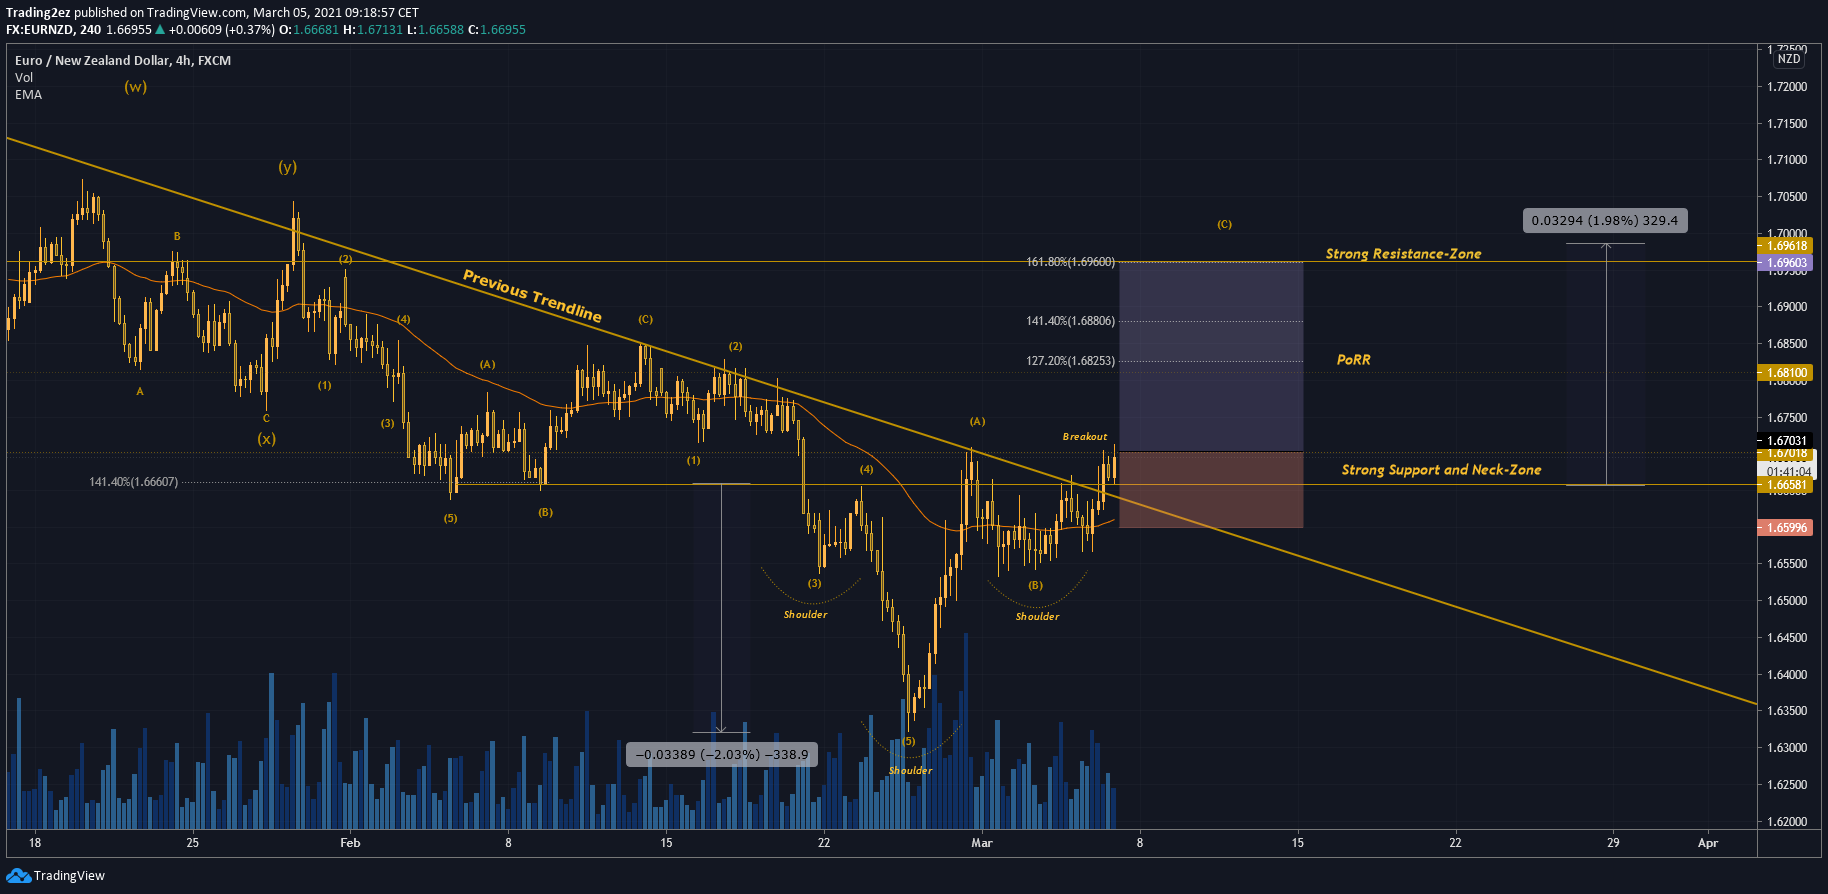Image resolution: width=1828 pixels, height=894 pixels.
Task: Click the (w) wave label
Action: pyautogui.click(x=136, y=87)
